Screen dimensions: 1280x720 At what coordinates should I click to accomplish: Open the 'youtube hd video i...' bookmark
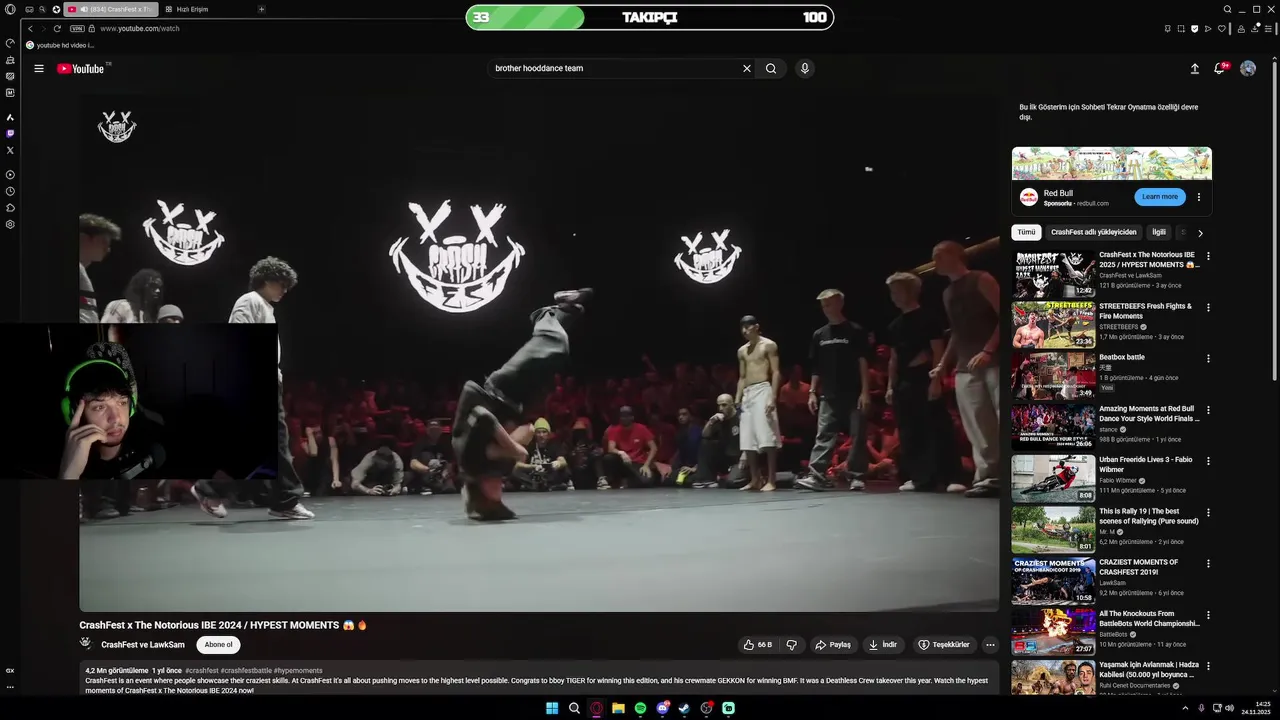(x=60, y=45)
